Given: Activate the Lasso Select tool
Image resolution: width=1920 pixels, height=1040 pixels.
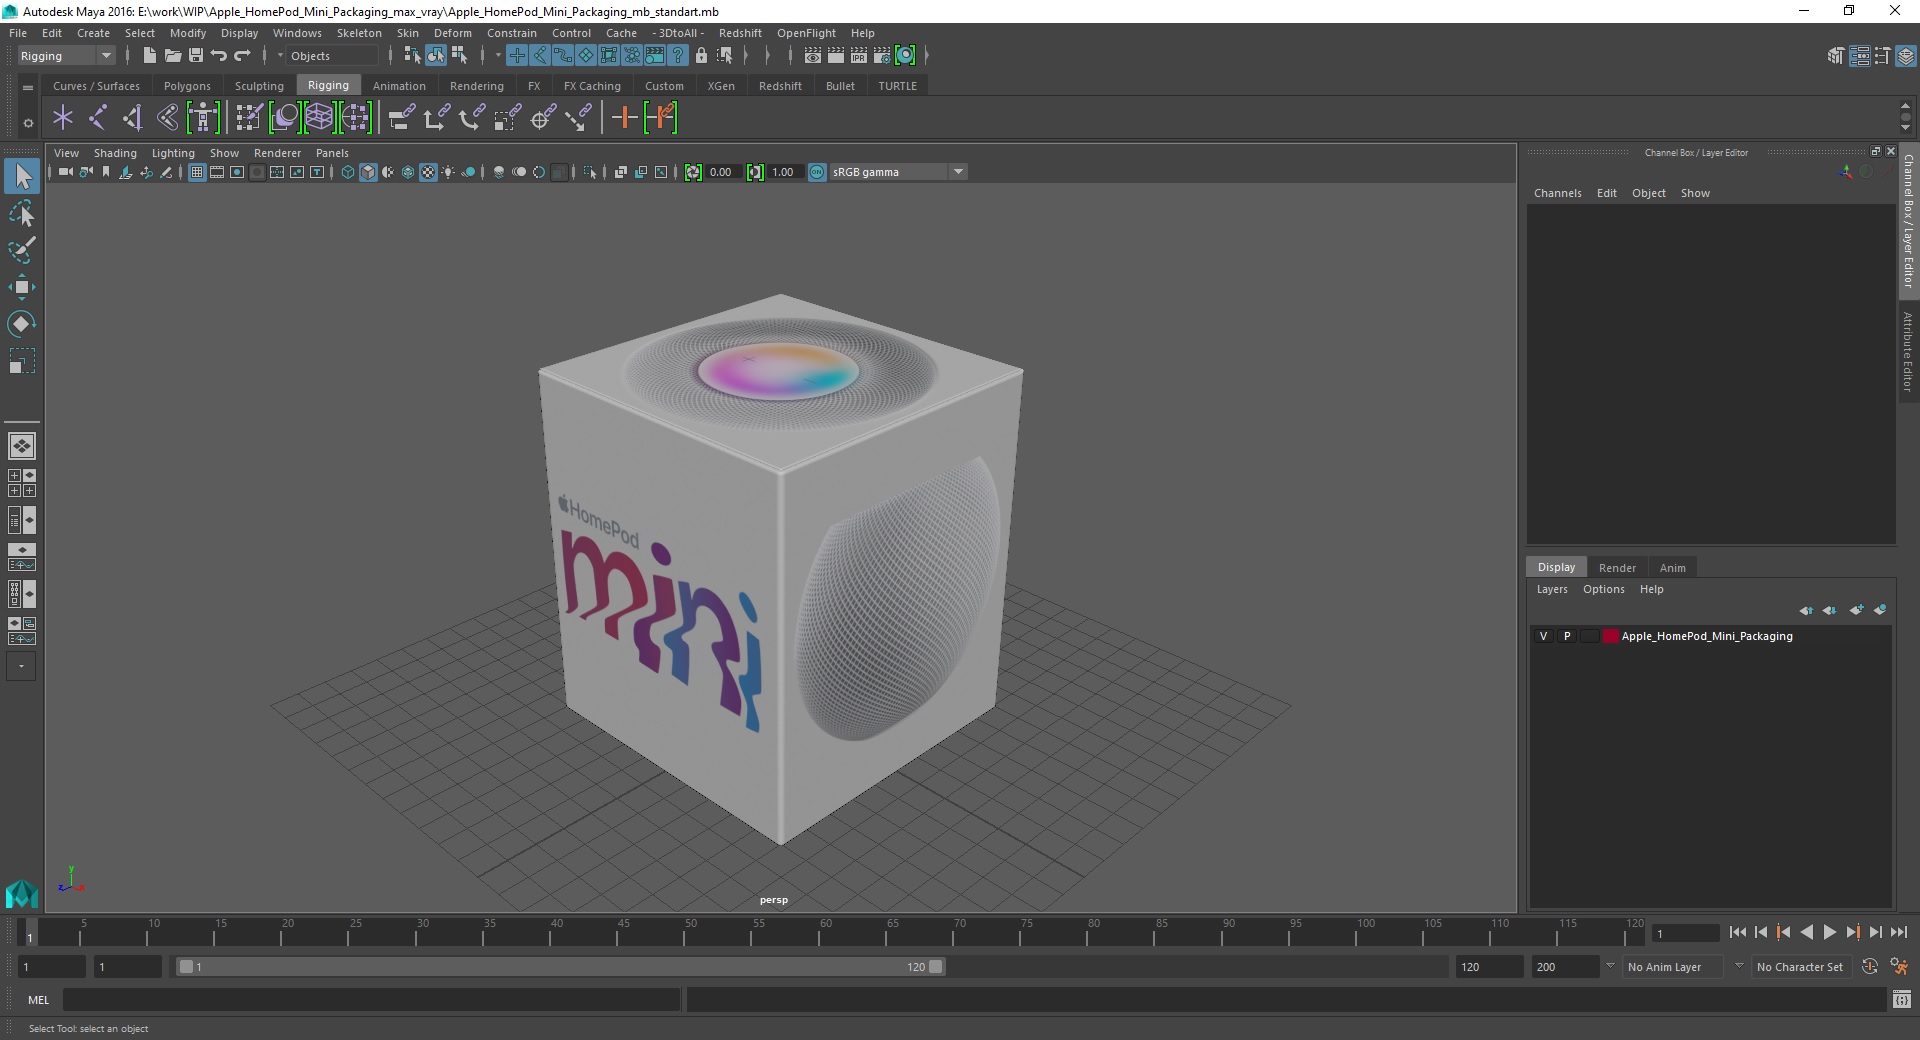Looking at the screenshot, I should (22, 214).
